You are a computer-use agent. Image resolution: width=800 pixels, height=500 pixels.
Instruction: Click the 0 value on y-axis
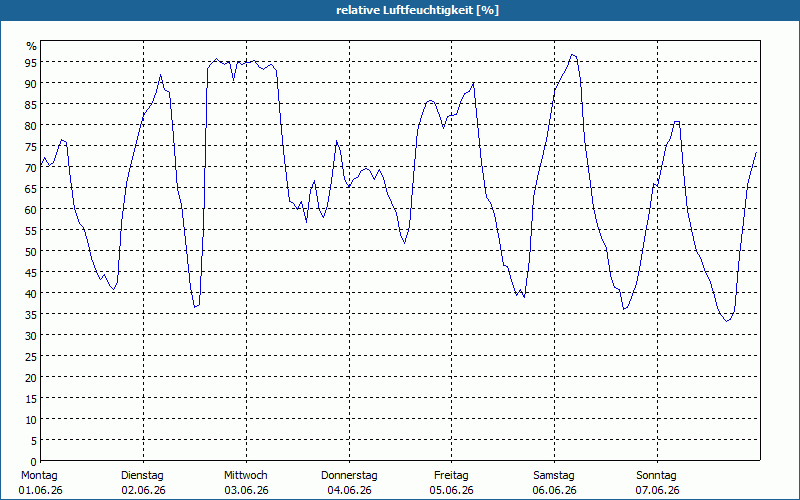[34, 461]
